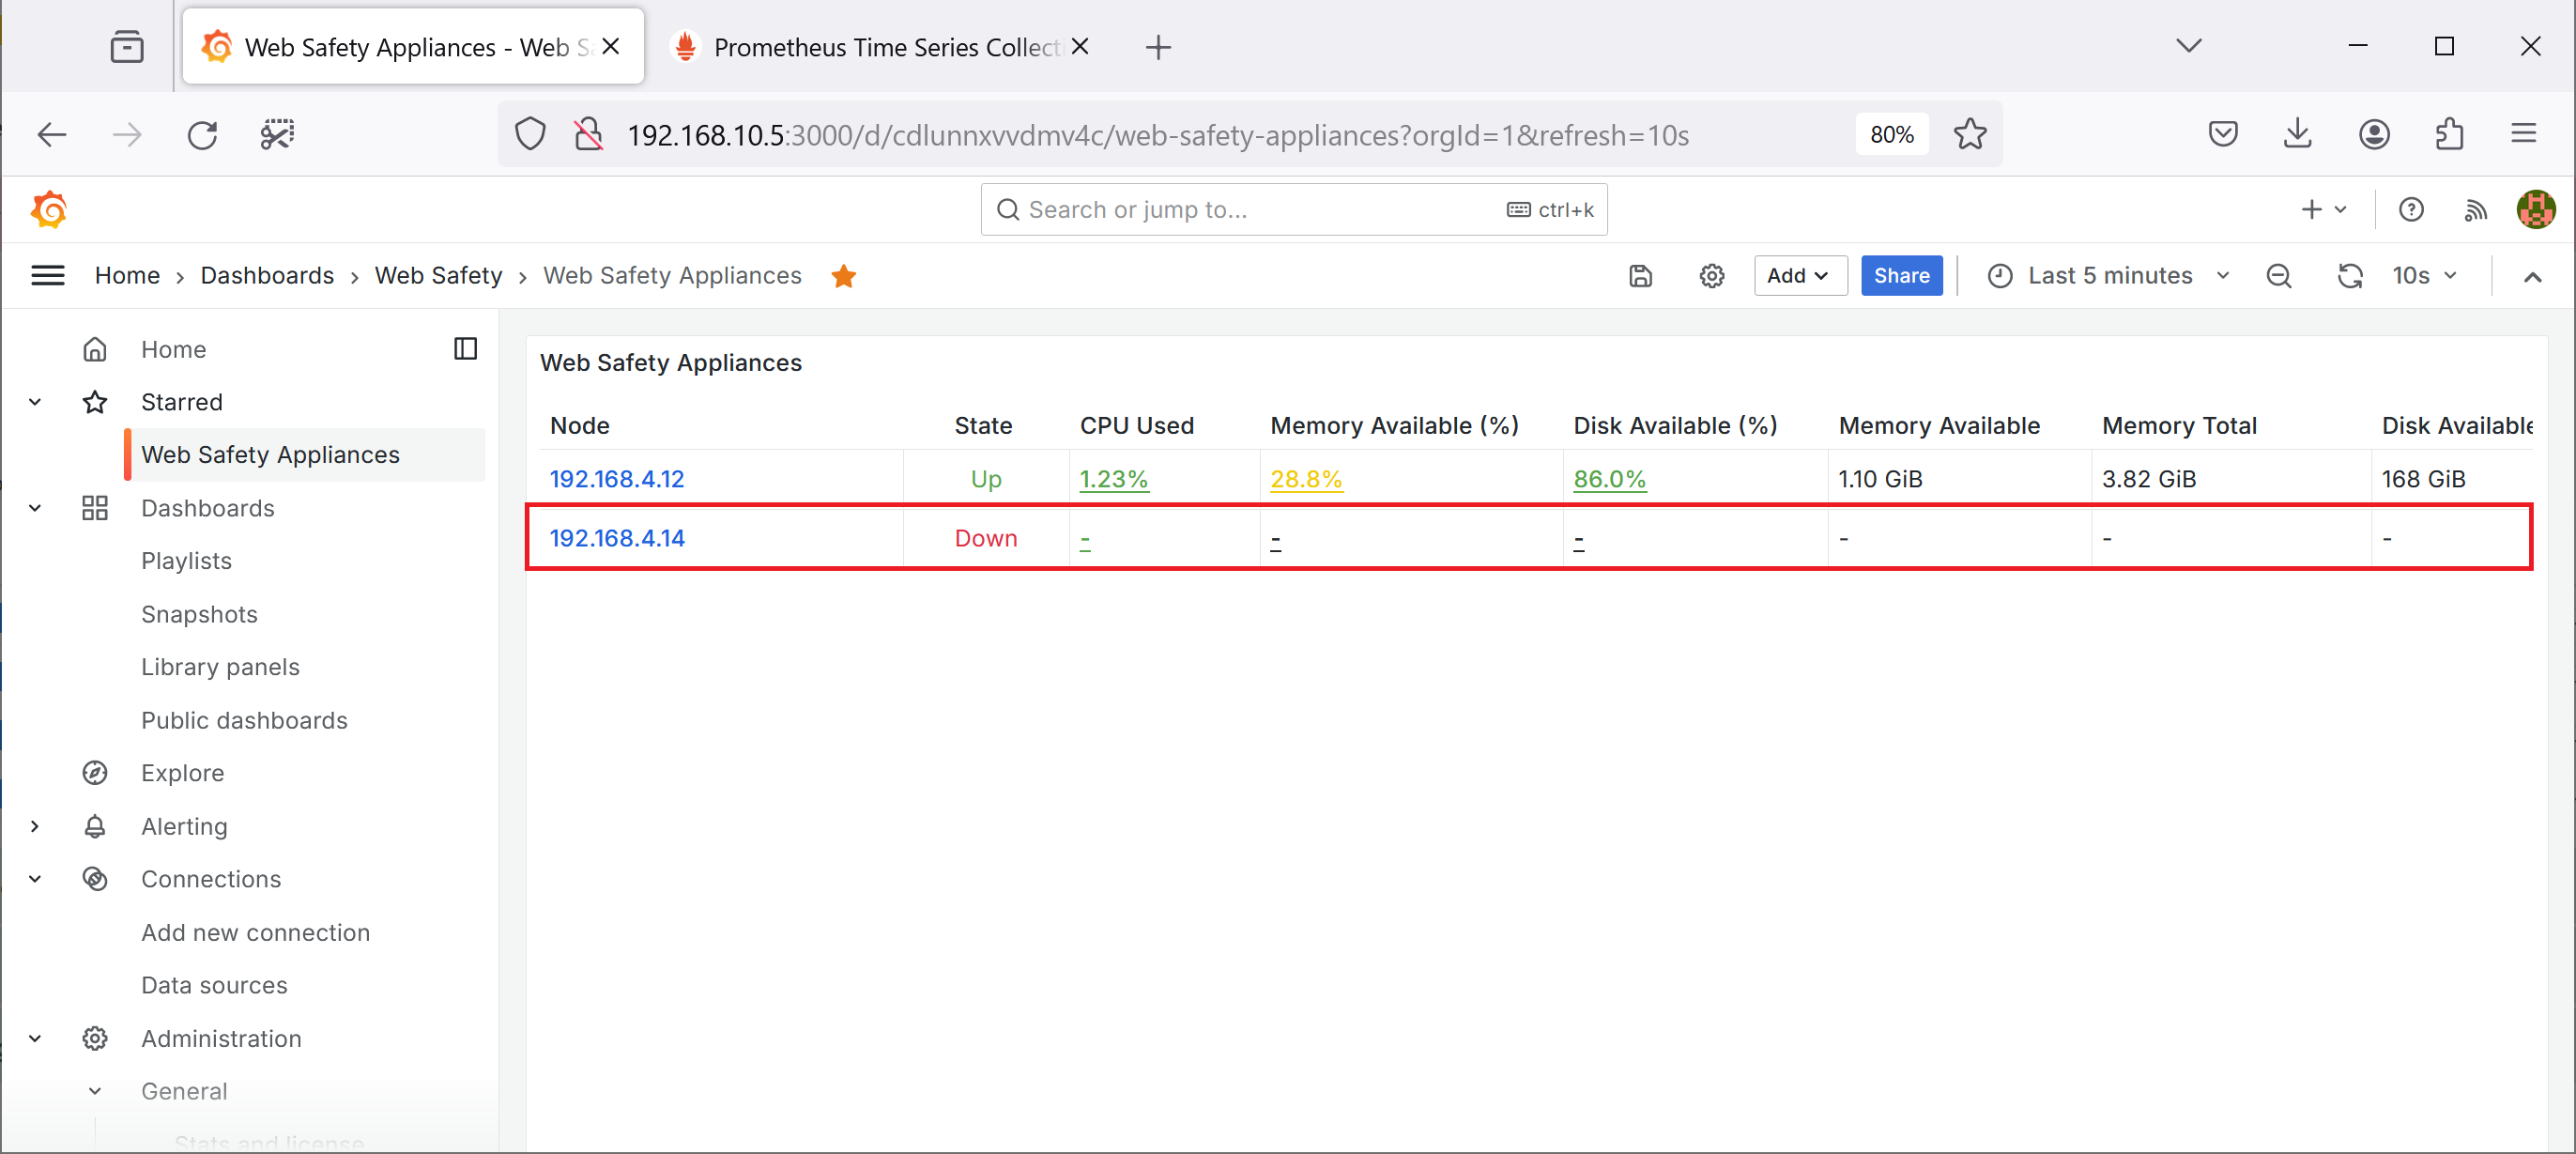The height and width of the screenshot is (1154, 2576).
Task: Click the Share dashboard icon
Action: coord(1899,274)
